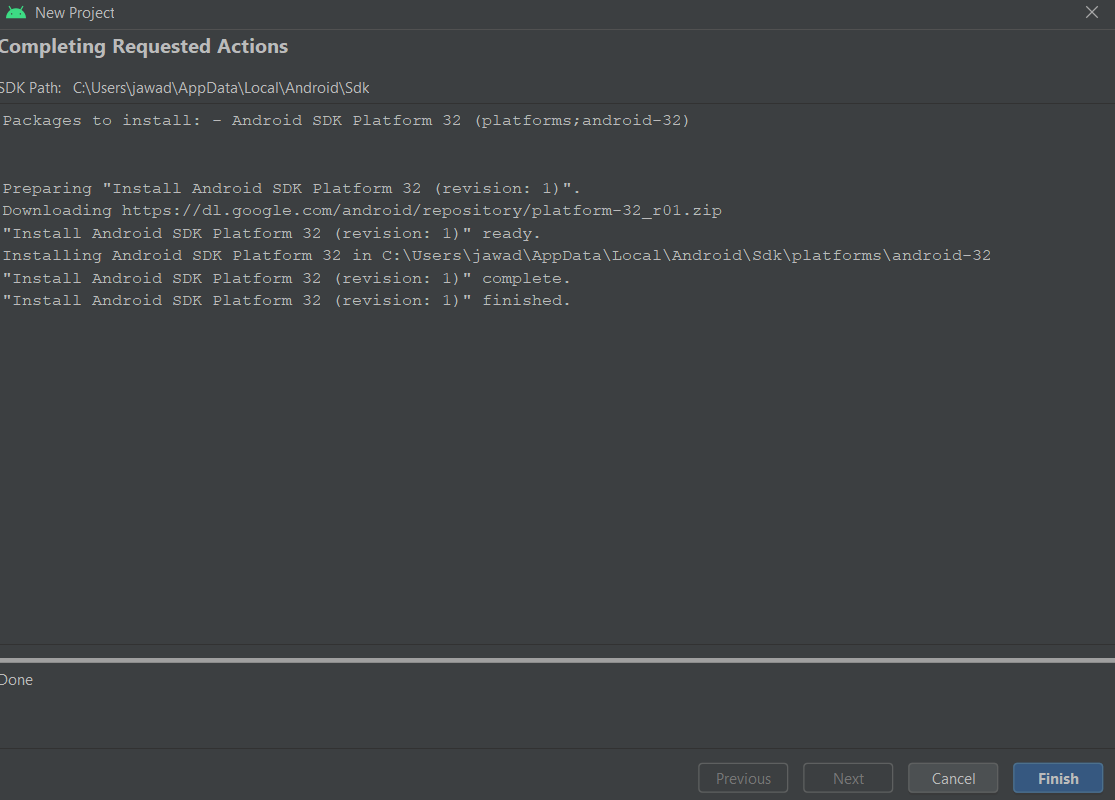Click the completed installation progress bar
1115x800 pixels.
[557, 660]
